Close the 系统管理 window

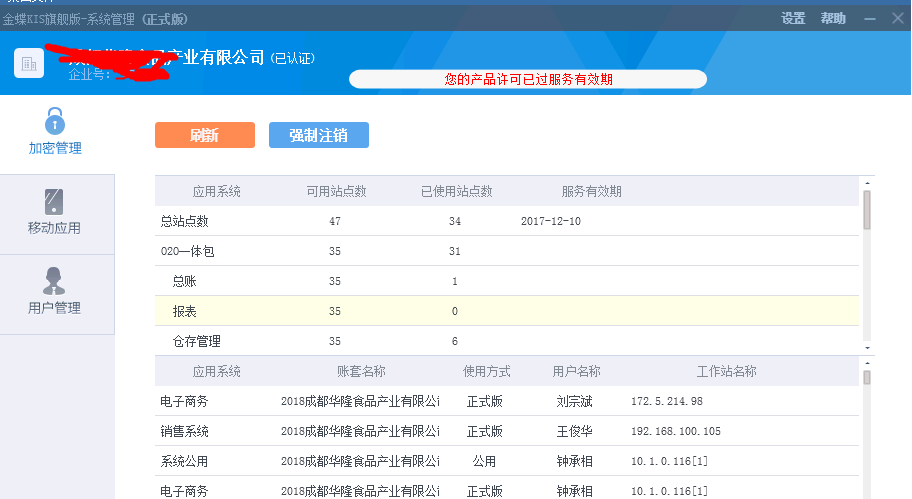click(897, 19)
